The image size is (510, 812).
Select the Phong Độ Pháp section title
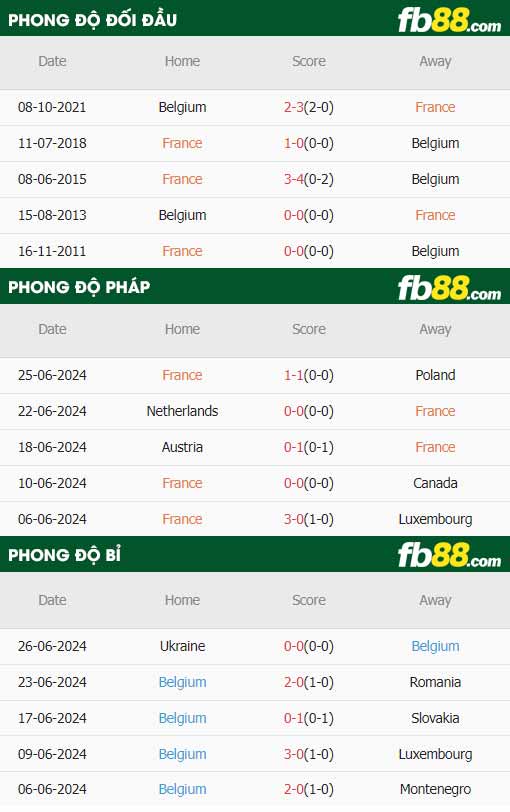point(79,287)
